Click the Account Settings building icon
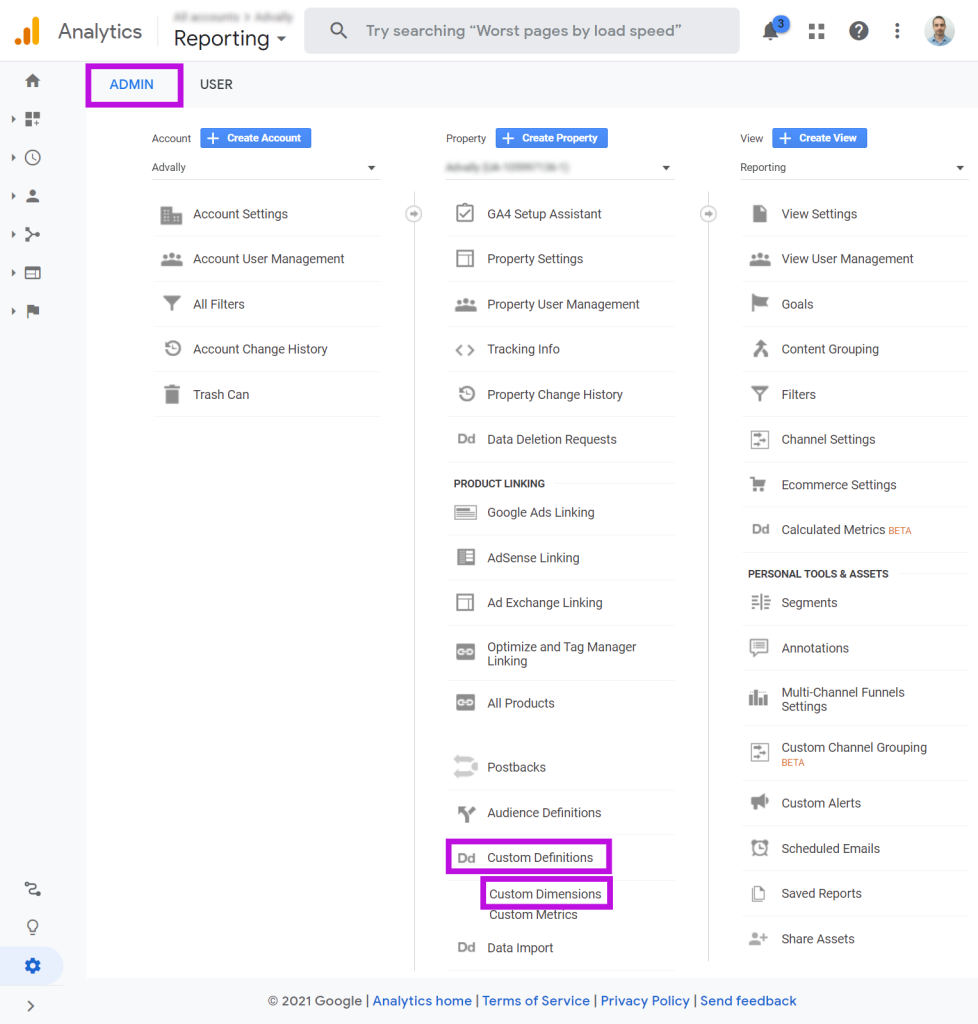The width and height of the screenshot is (978, 1024). point(171,215)
